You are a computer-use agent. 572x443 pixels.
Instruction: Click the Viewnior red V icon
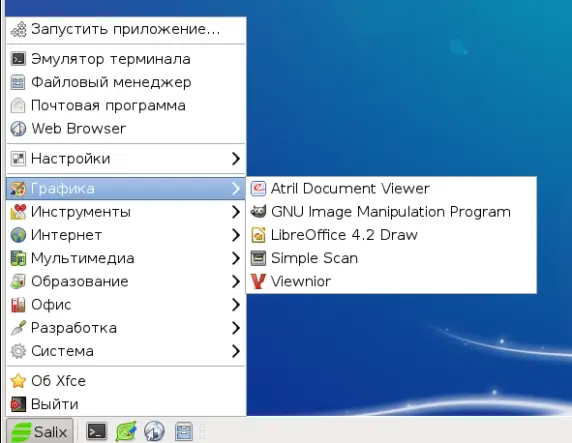tap(258, 281)
